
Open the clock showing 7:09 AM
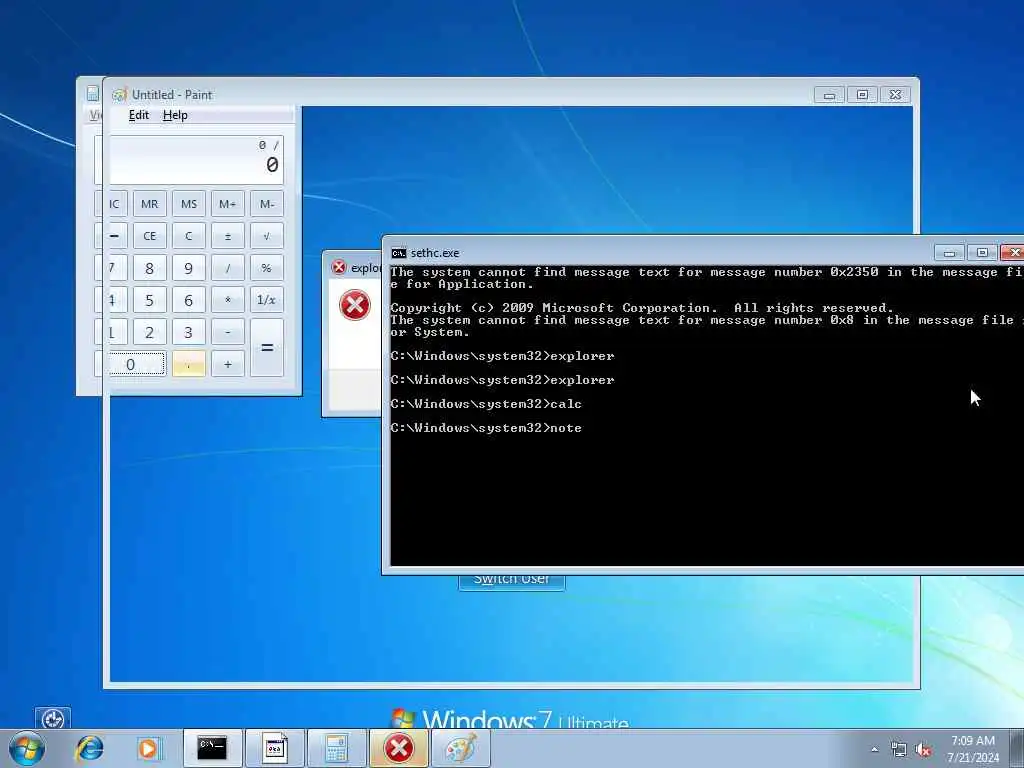(973, 749)
